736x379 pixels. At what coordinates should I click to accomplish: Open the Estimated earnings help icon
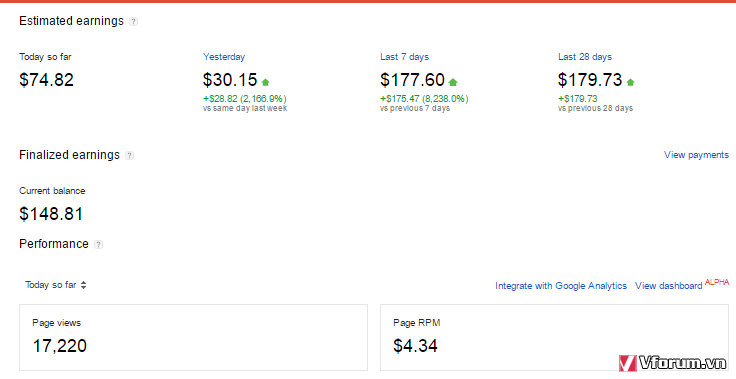point(134,22)
